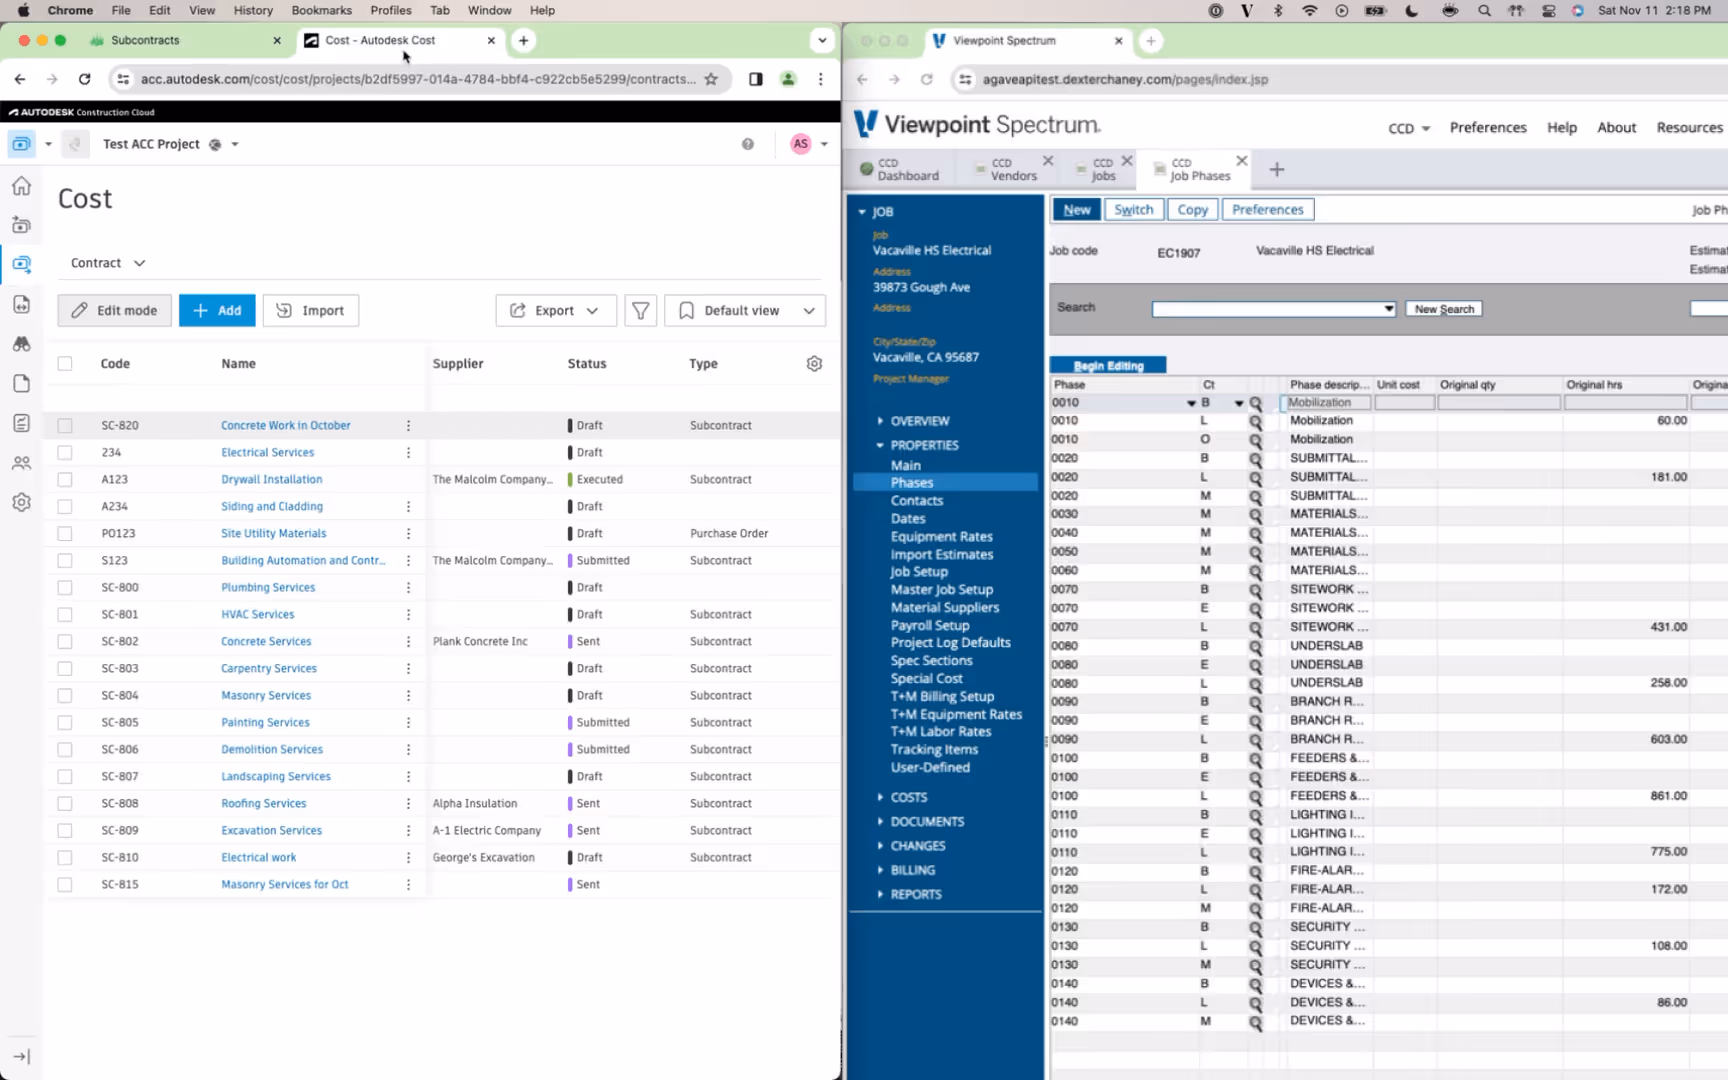This screenshot has height=1080, width=1728.
Task: Click the Copy button in Job Phases toolbar
Action: [1192, 210]
